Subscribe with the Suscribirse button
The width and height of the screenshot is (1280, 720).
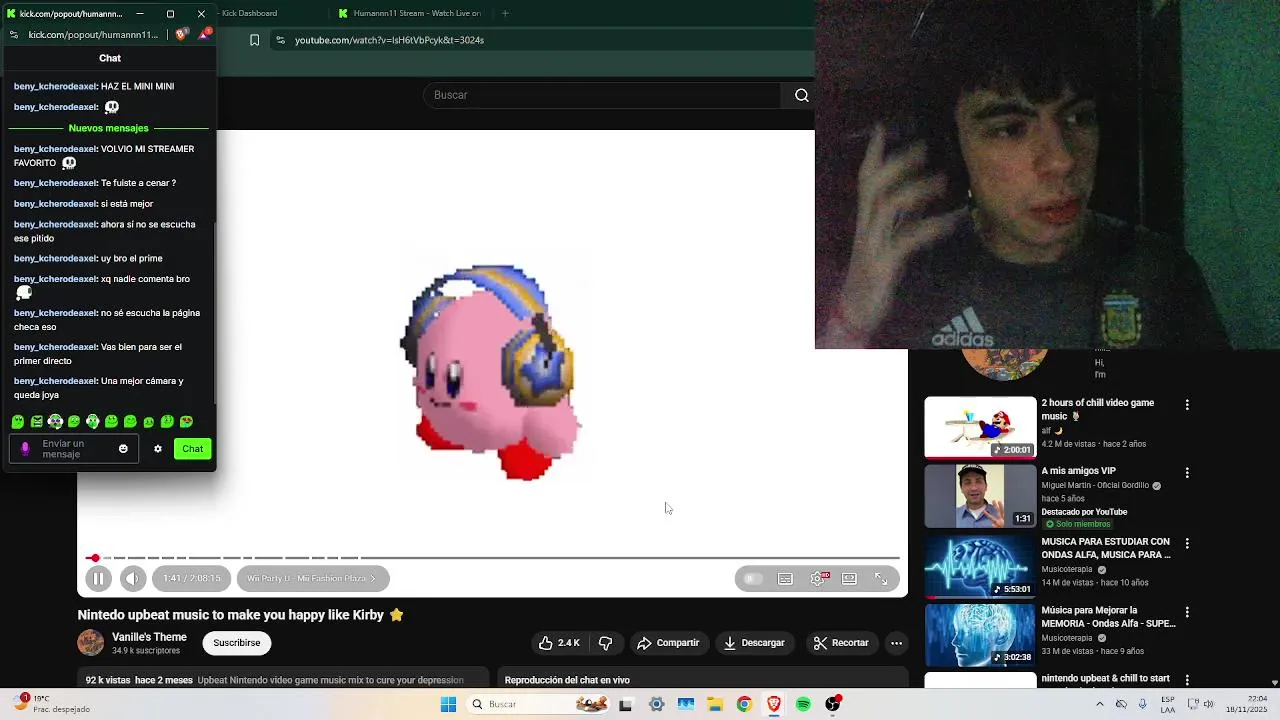(x=237, y=643)
